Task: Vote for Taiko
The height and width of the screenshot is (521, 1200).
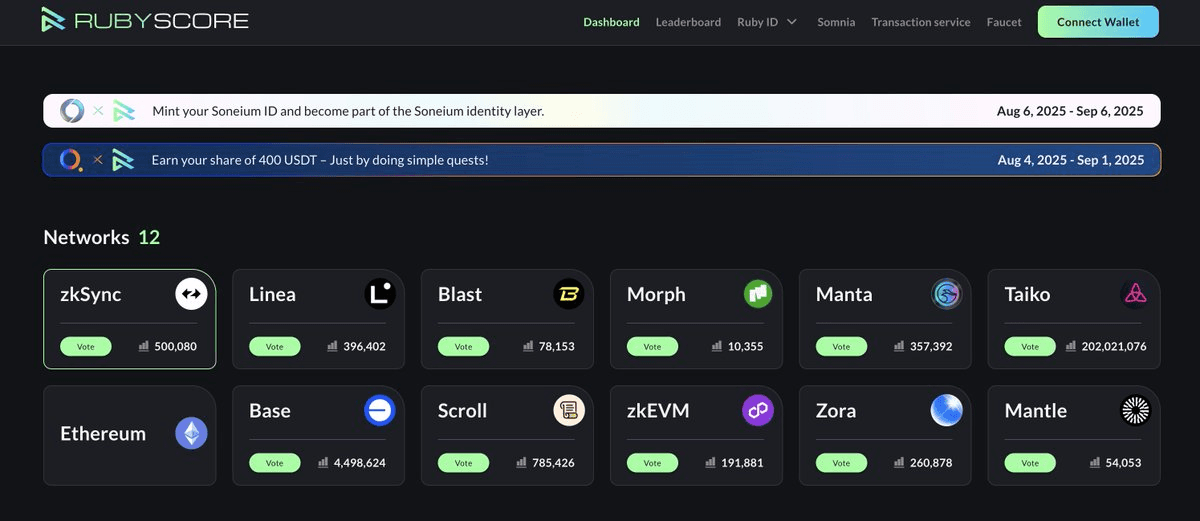Action: click(x=1030, y=346)
